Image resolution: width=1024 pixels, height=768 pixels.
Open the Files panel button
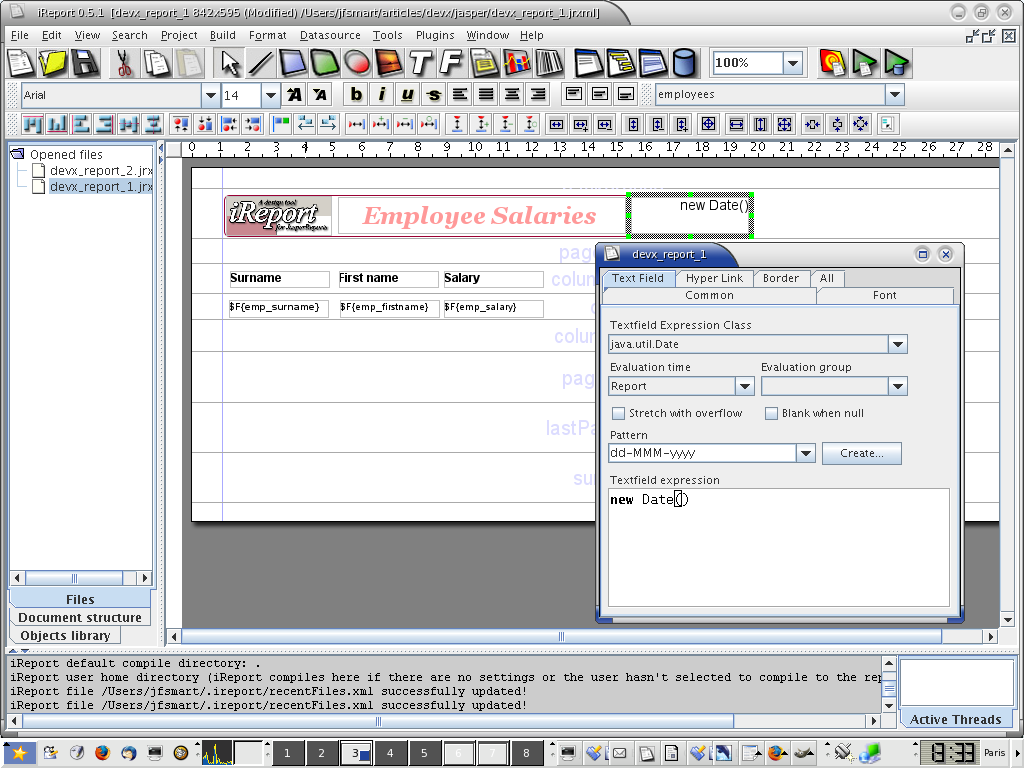click(x=80, y=599)
